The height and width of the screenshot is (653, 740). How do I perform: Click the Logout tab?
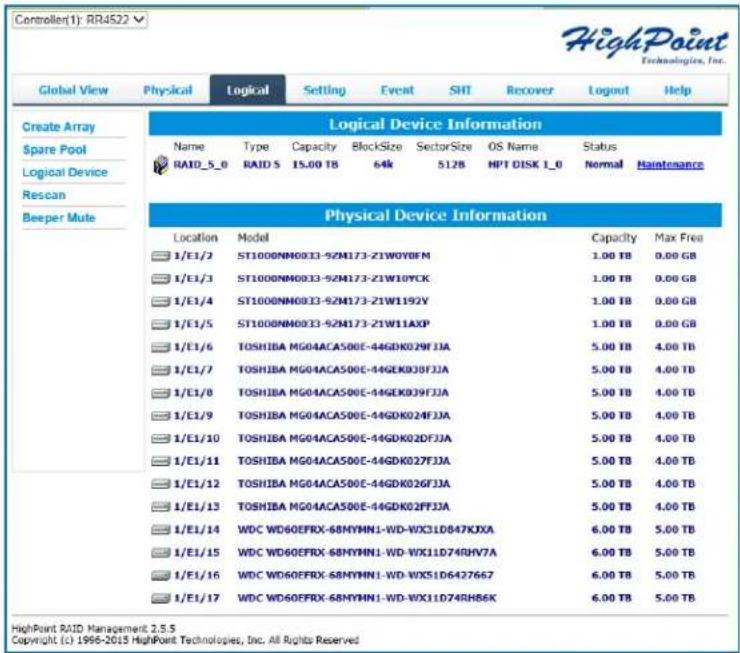[608, 90]
